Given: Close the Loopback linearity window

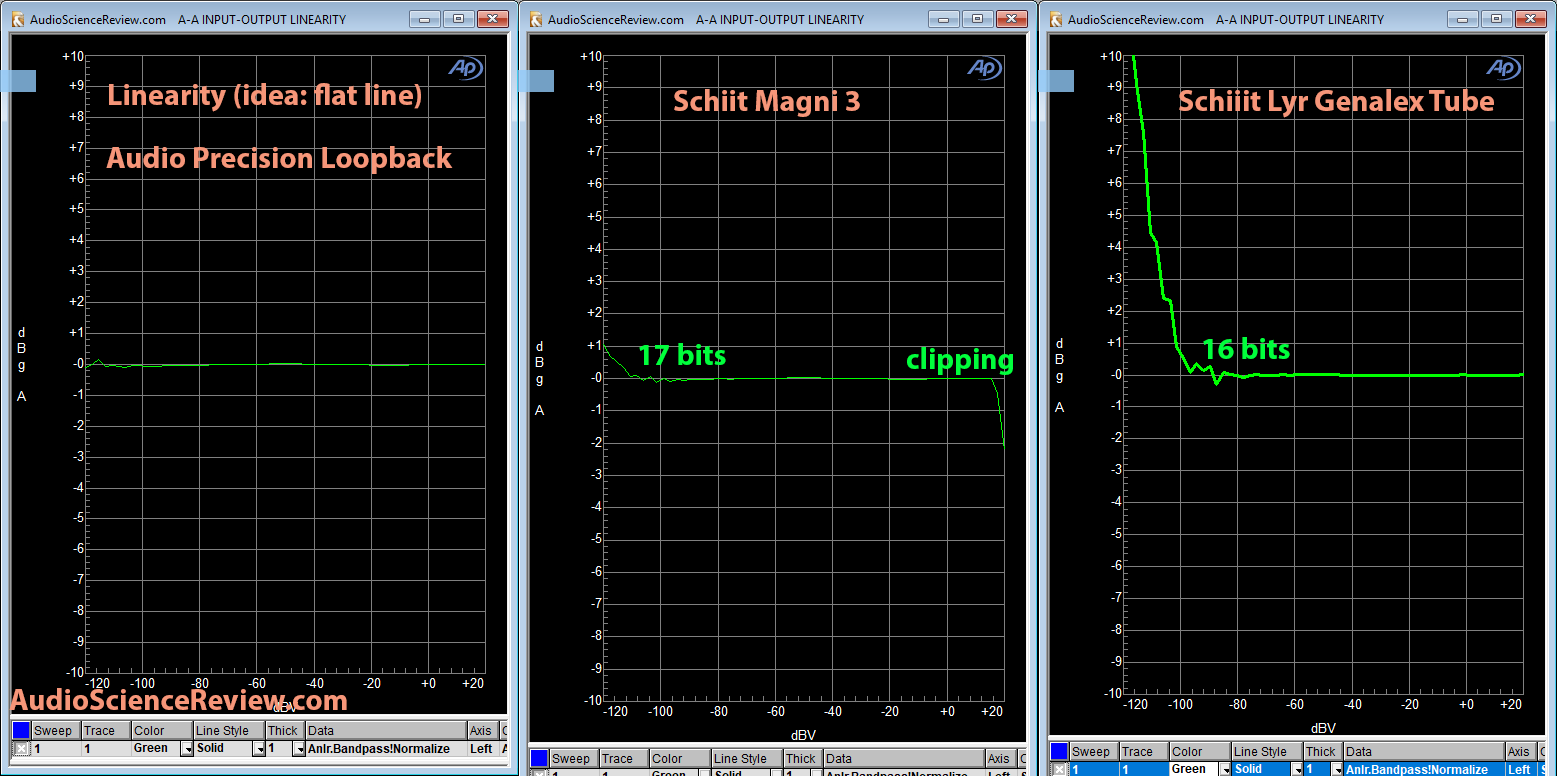Looking at the screenshot, I should point(491,19).
